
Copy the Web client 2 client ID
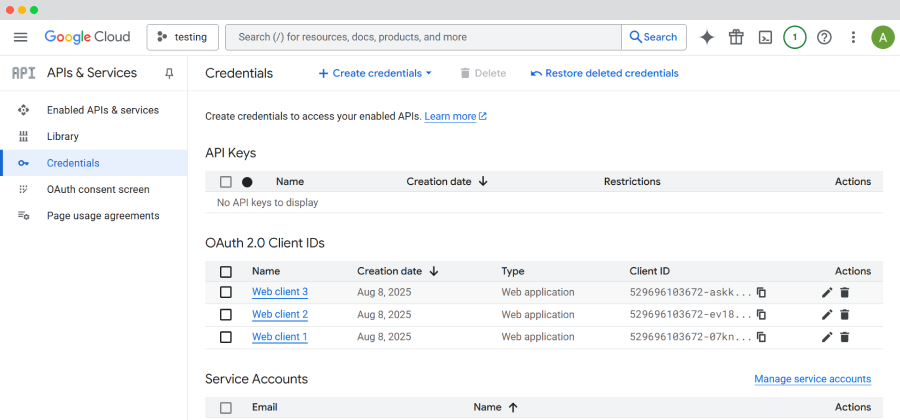pyautogui.click(x=761, y=314)
